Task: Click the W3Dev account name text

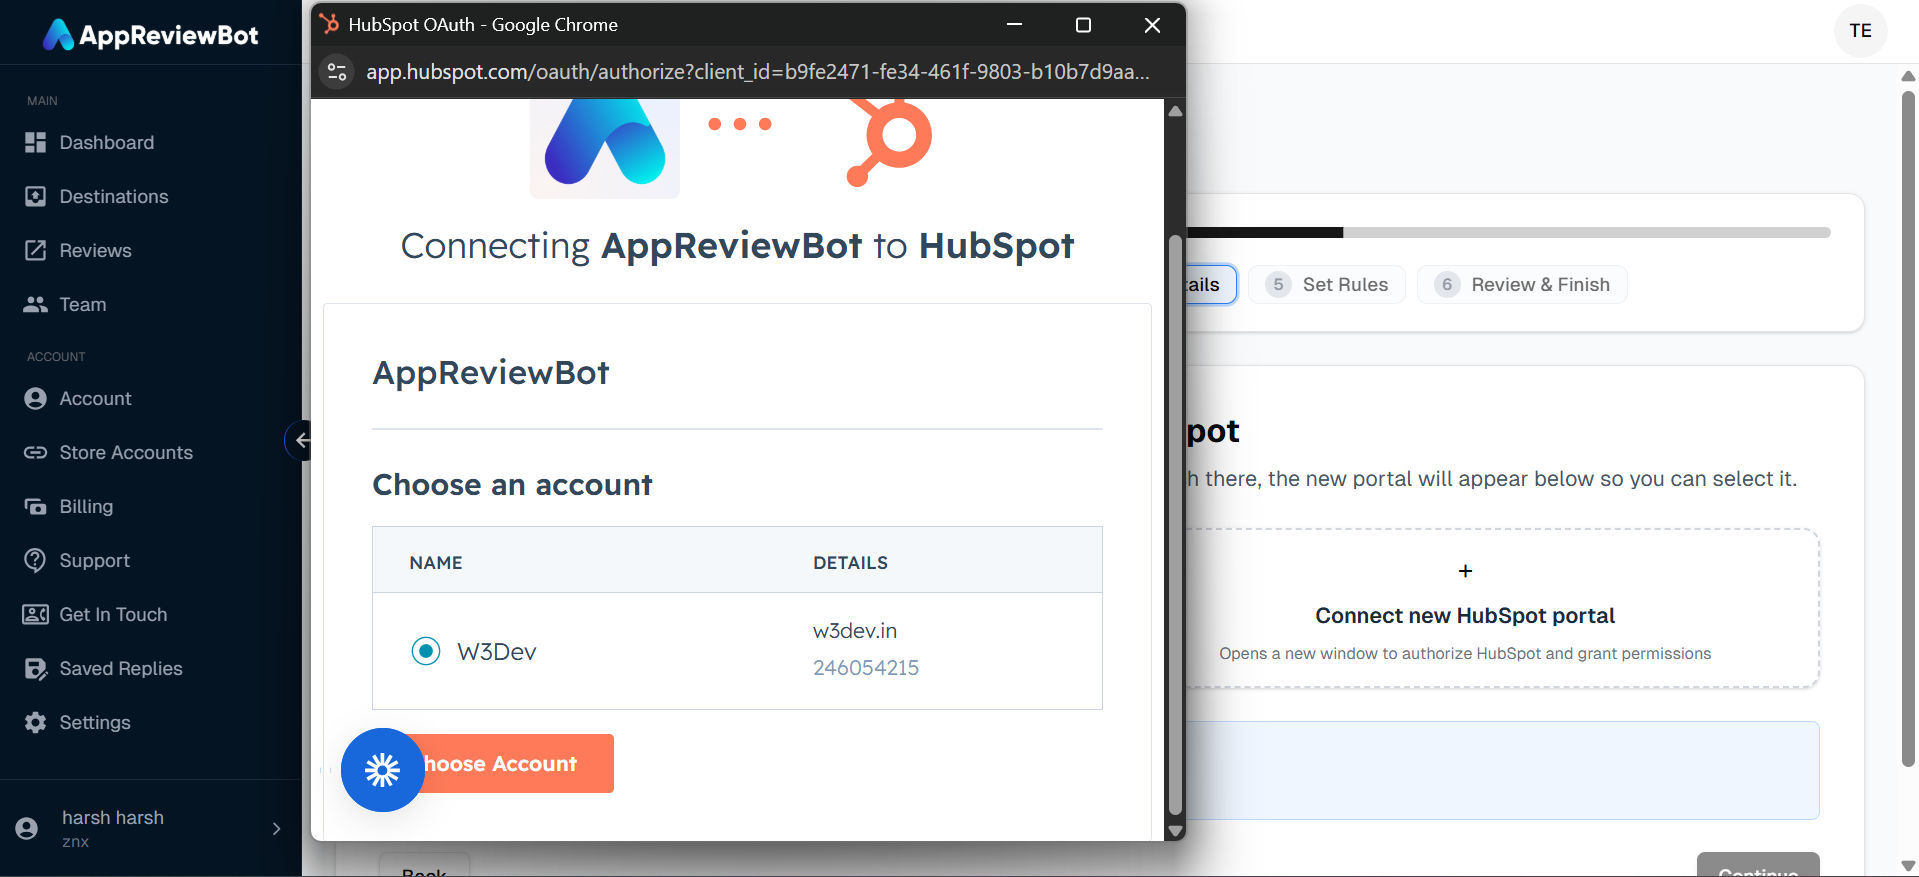Action: tap(497, 652)
